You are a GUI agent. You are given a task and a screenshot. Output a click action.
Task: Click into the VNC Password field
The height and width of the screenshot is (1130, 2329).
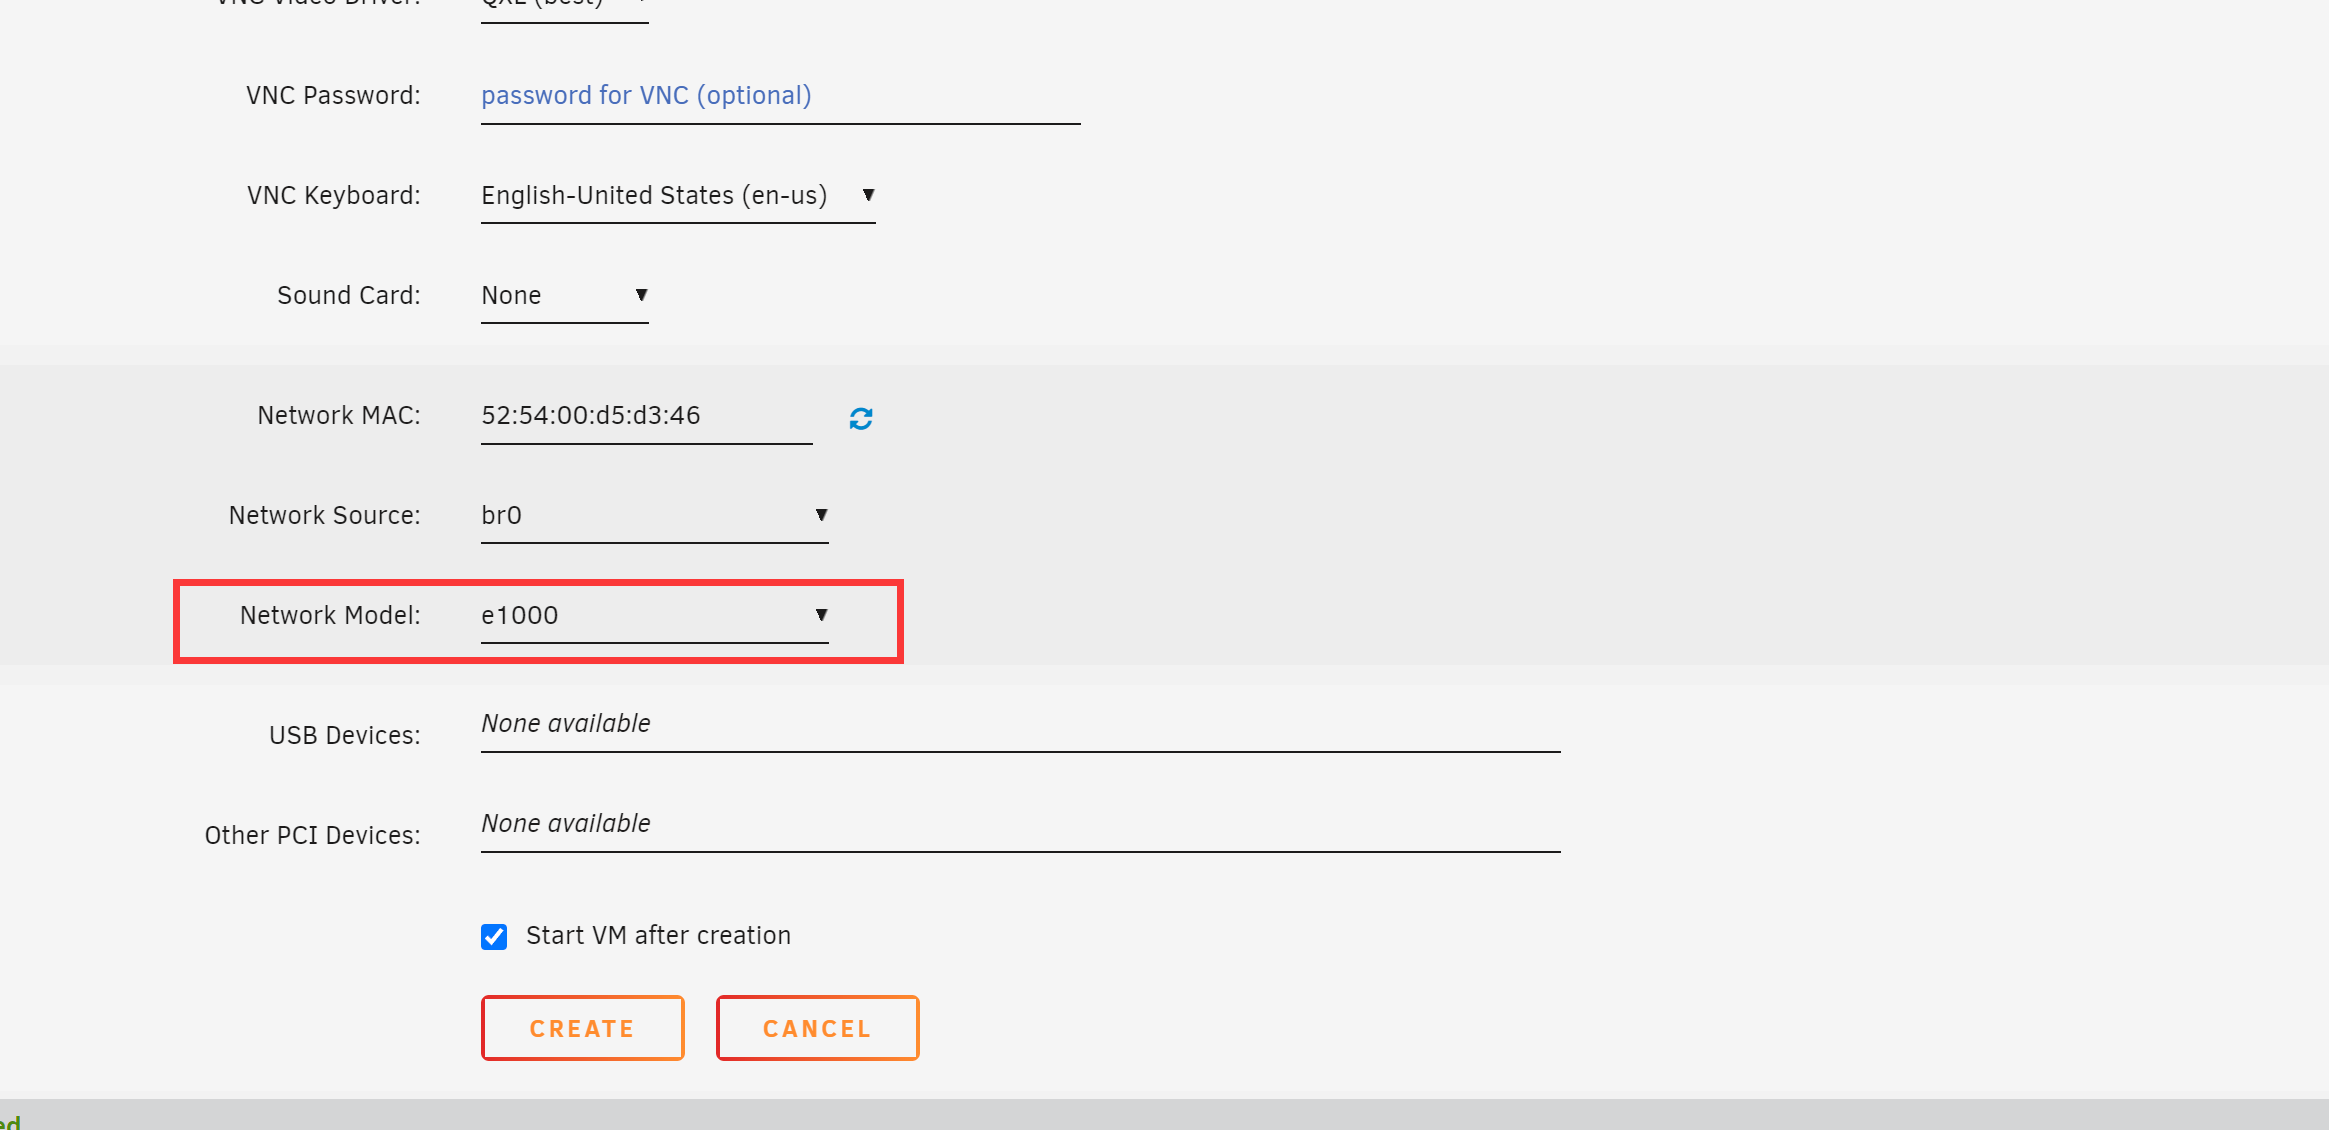pos(780,96)
